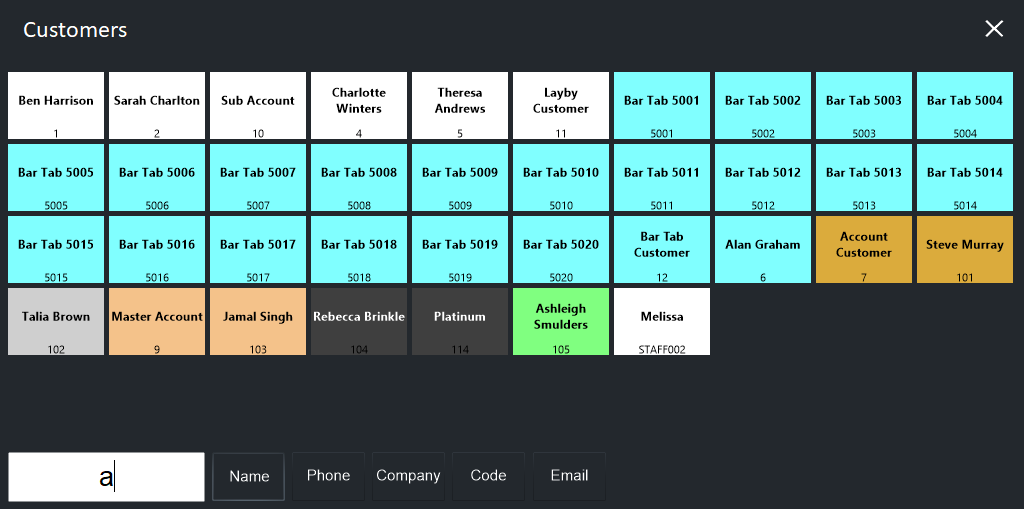The image size is (1024, 509).
Task: Open Bar Tab 5010
Action: (561, 177)
